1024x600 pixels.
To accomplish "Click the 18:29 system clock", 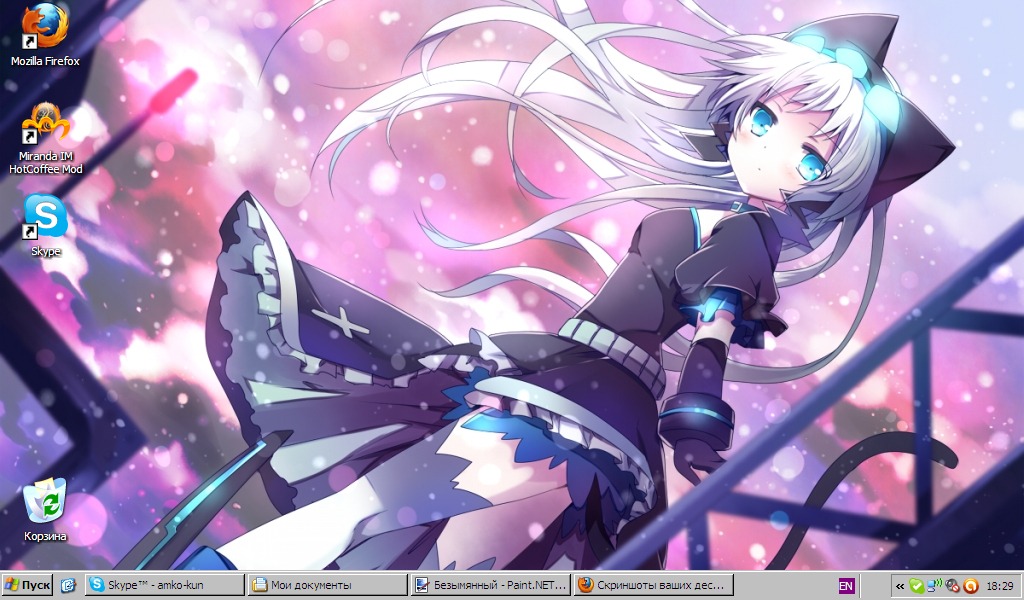I will tap(999, 585).
